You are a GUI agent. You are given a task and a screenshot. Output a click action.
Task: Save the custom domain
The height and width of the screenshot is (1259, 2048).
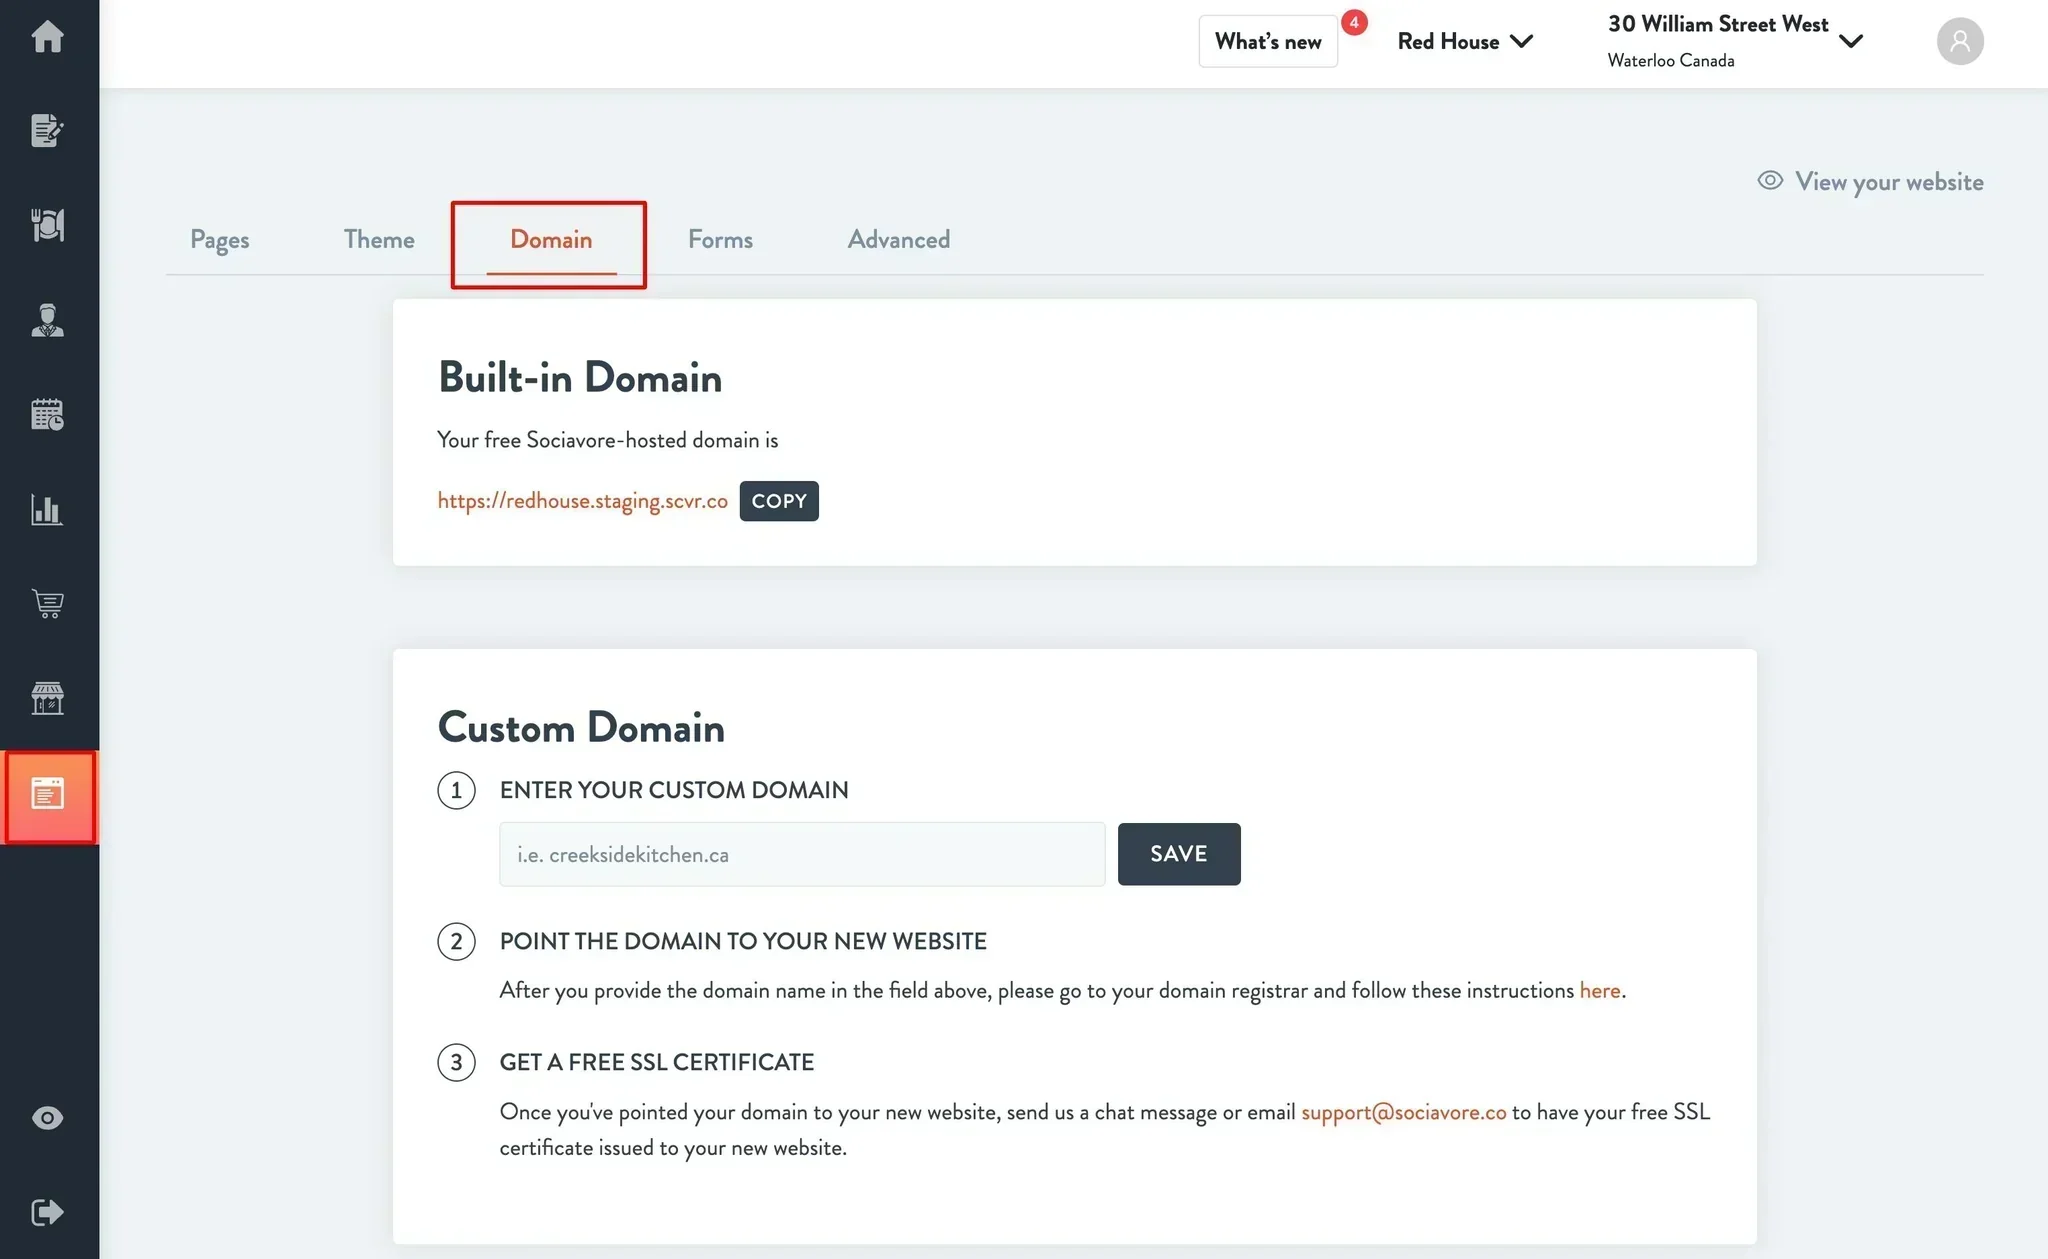click(1179, 854)
